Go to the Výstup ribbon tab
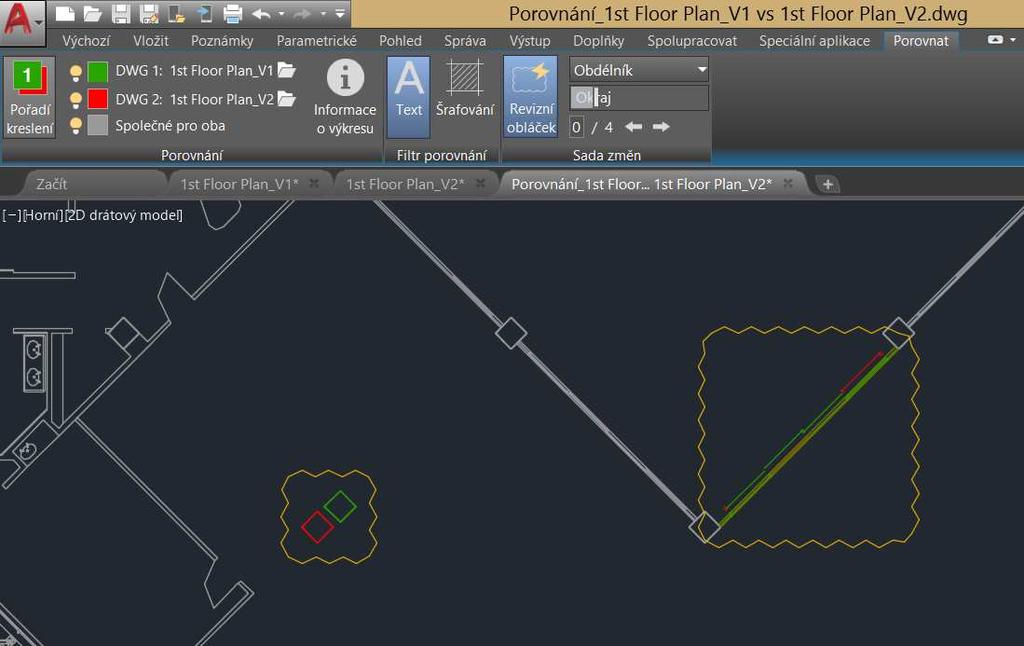The width and height of the screenshot is (1024, 646). coord(530,40)
